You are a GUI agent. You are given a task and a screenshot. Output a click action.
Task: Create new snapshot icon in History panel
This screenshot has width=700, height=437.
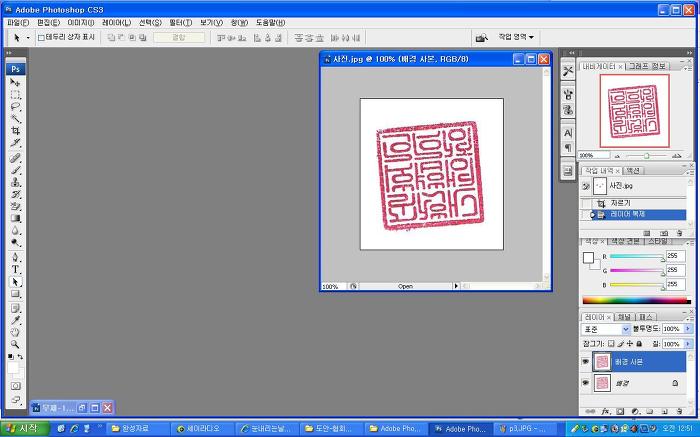coord(664,233)
